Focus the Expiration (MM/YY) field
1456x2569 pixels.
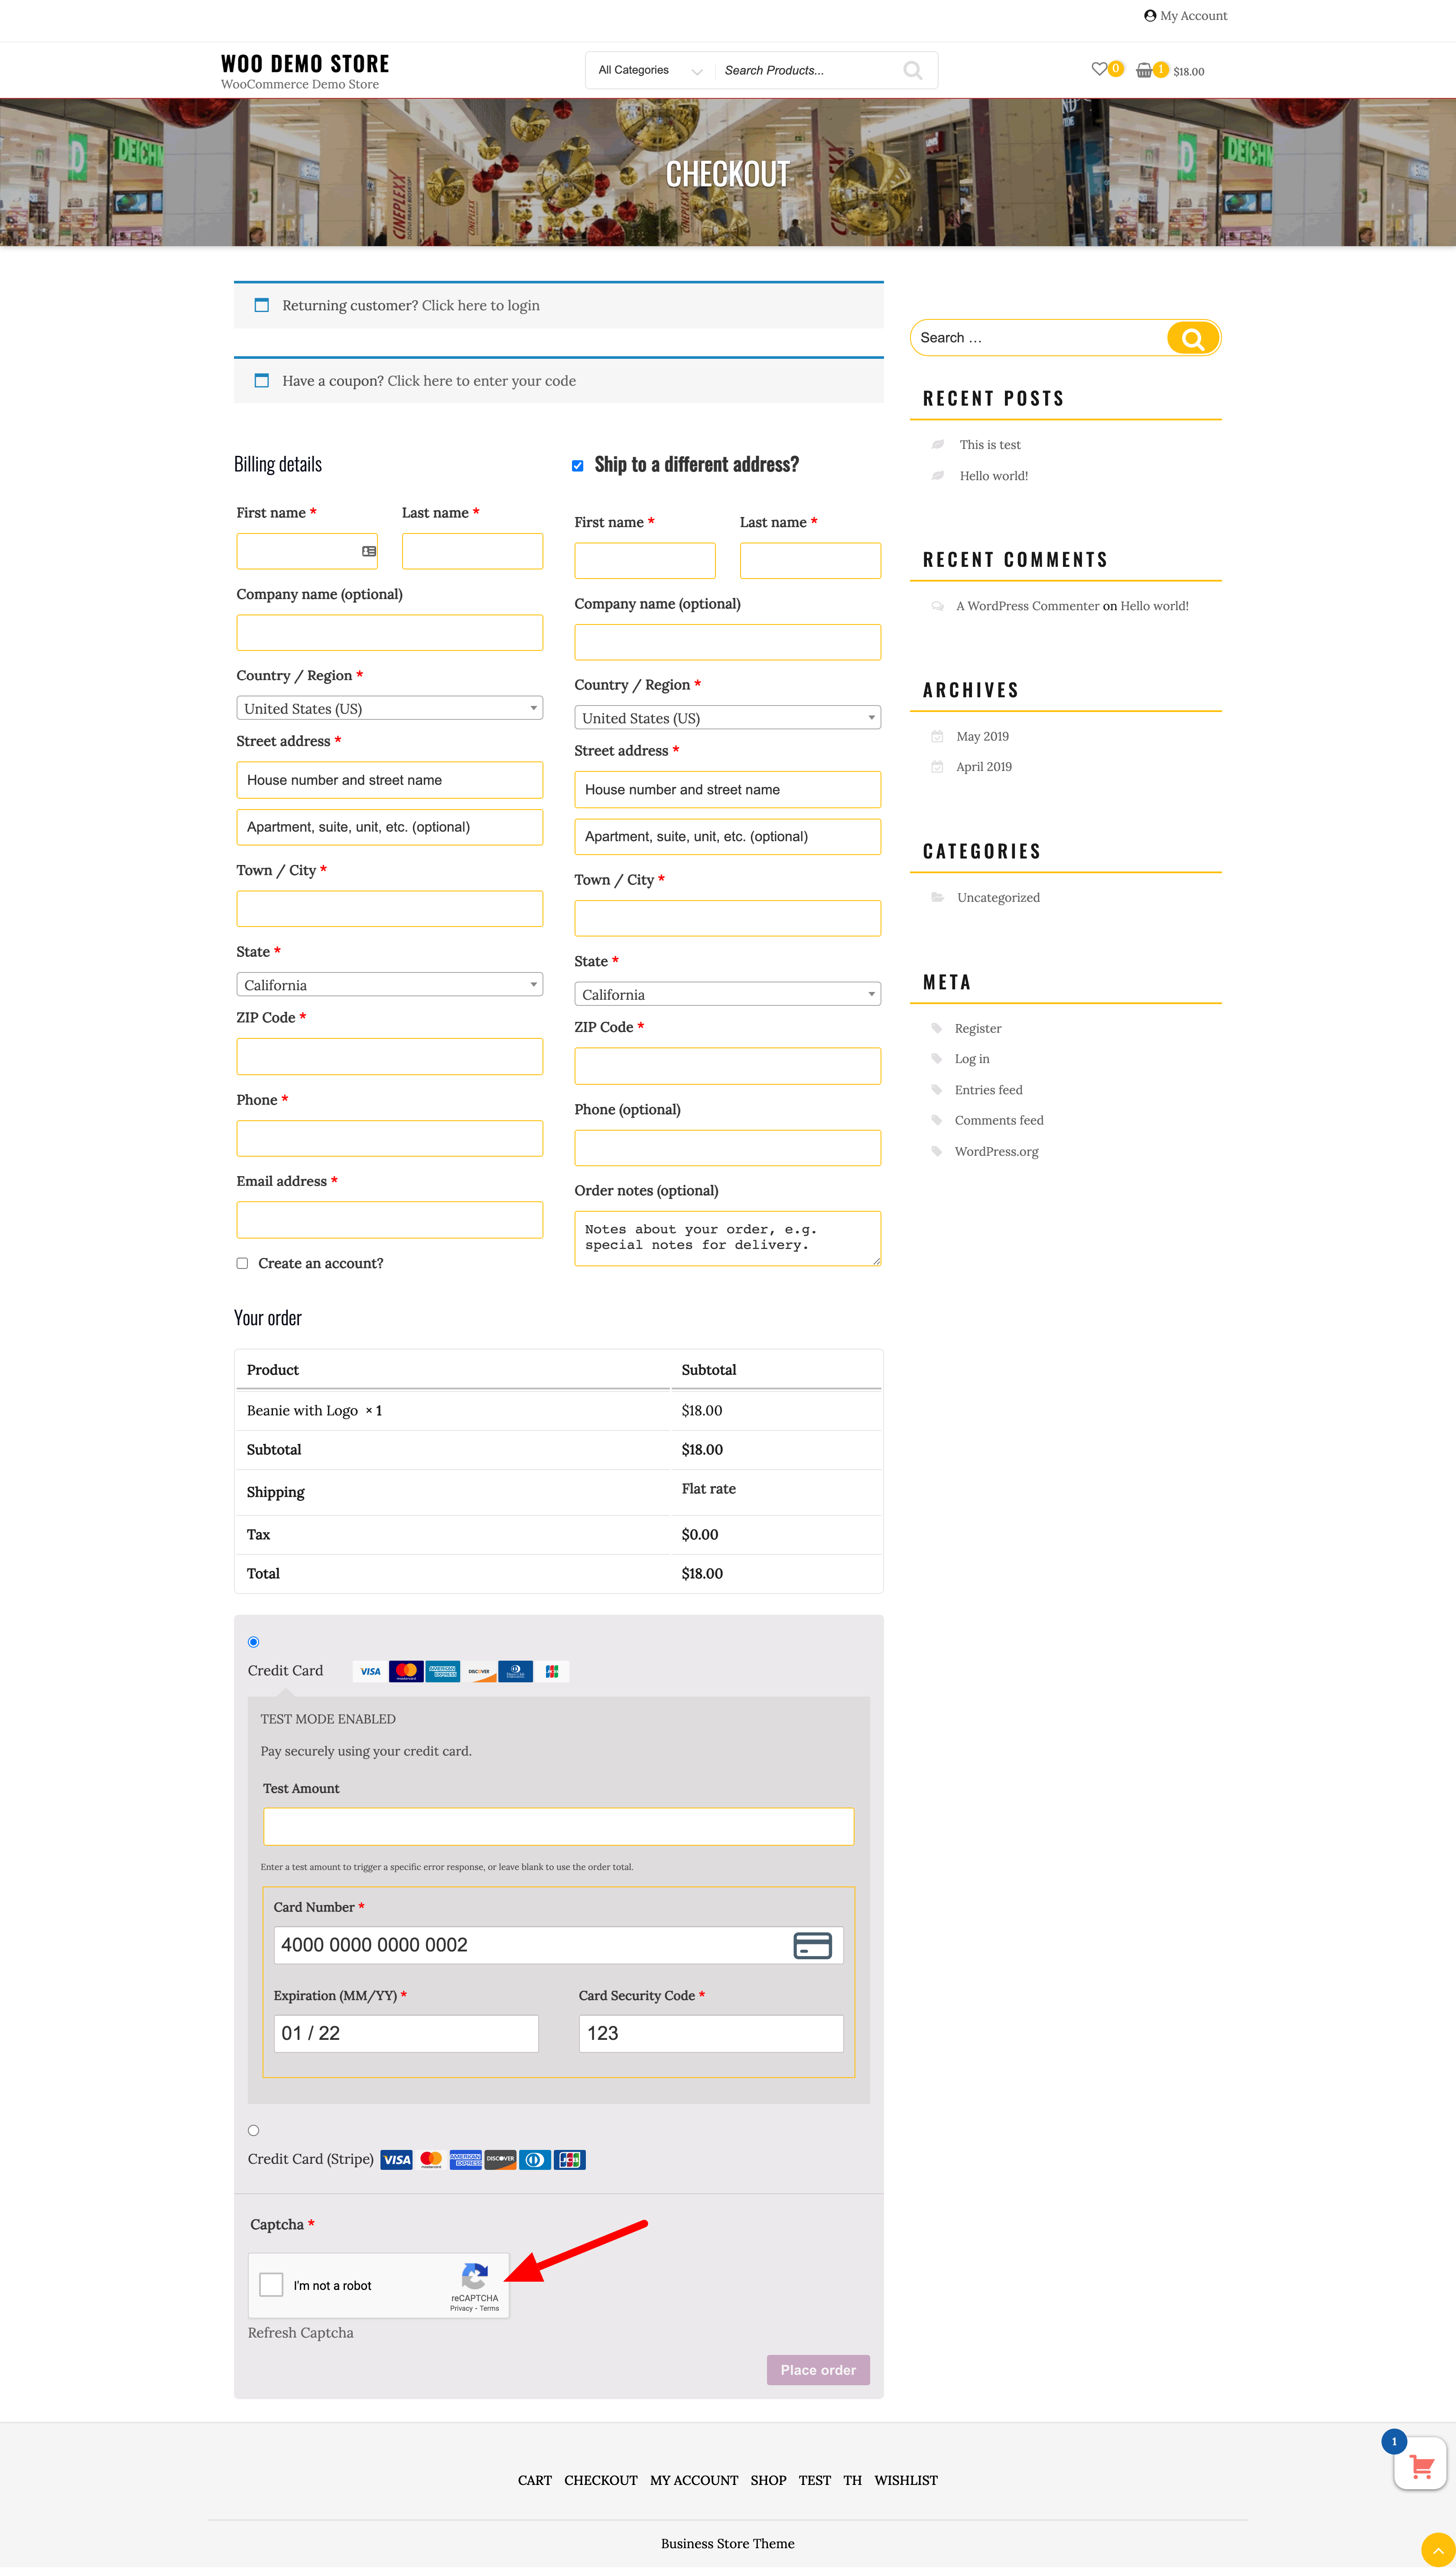coord(406,2034)
